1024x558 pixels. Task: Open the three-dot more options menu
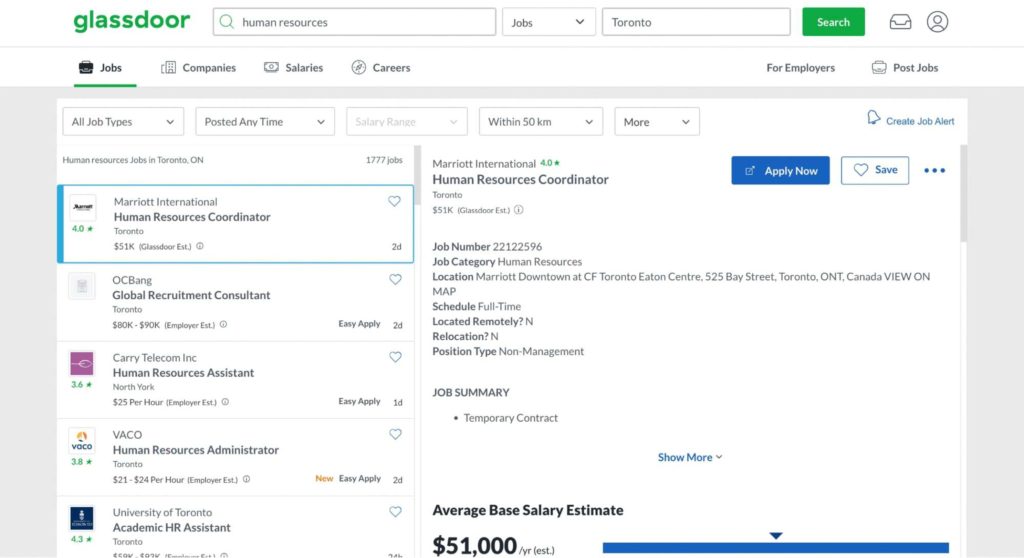click(935, 171)
